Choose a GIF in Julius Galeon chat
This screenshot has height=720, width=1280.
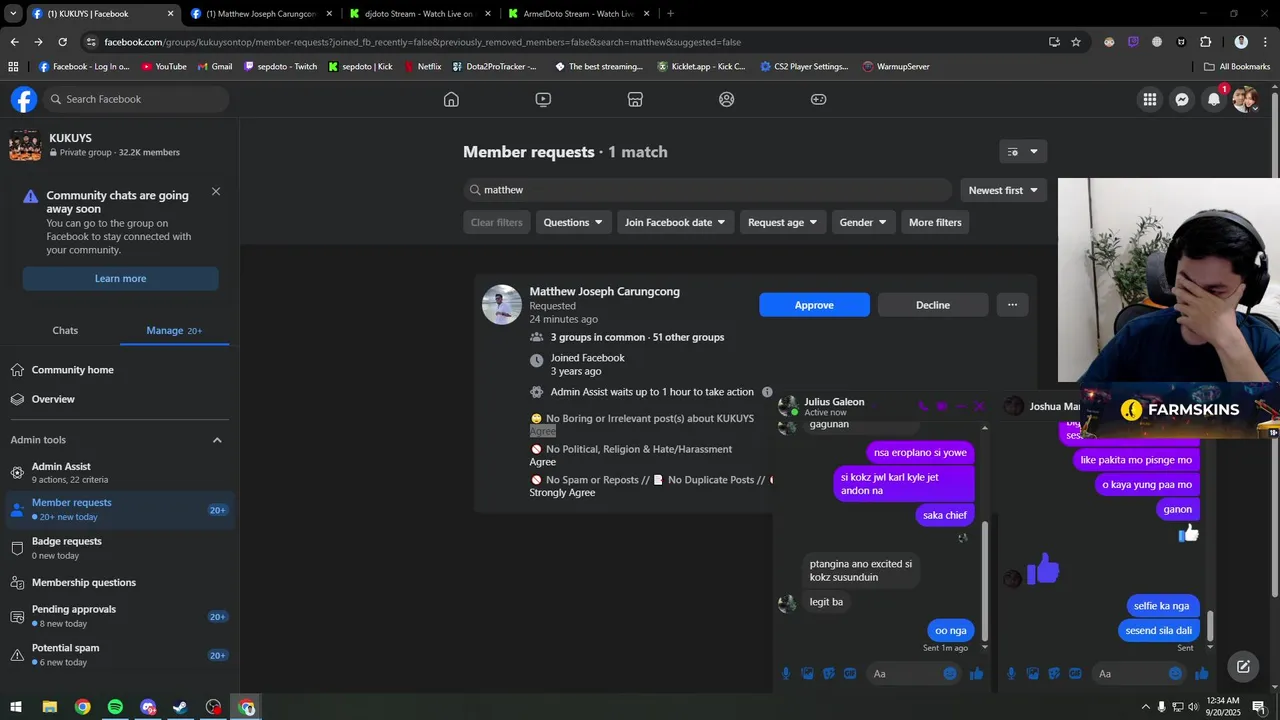(x=850, y=674)
